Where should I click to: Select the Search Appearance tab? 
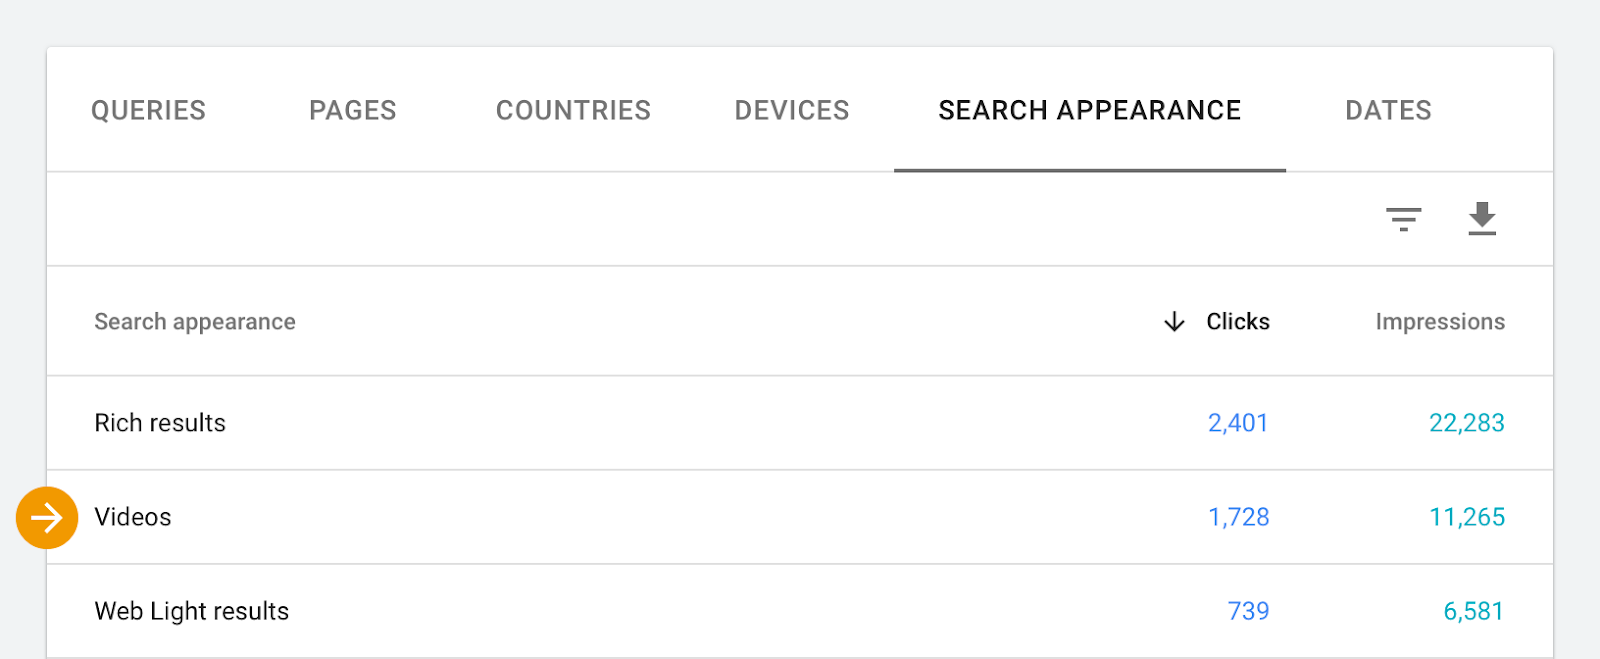(1090, 110)
